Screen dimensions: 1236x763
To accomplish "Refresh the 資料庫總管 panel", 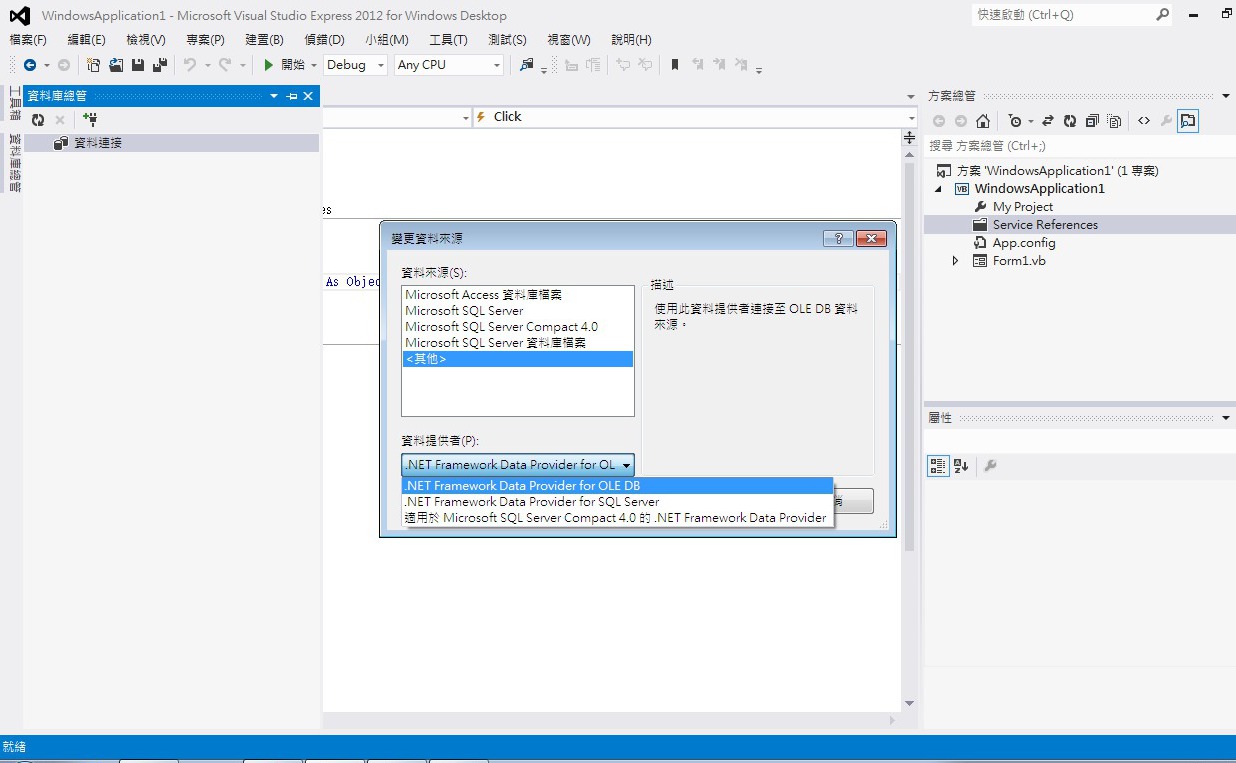I will [38, 119].
